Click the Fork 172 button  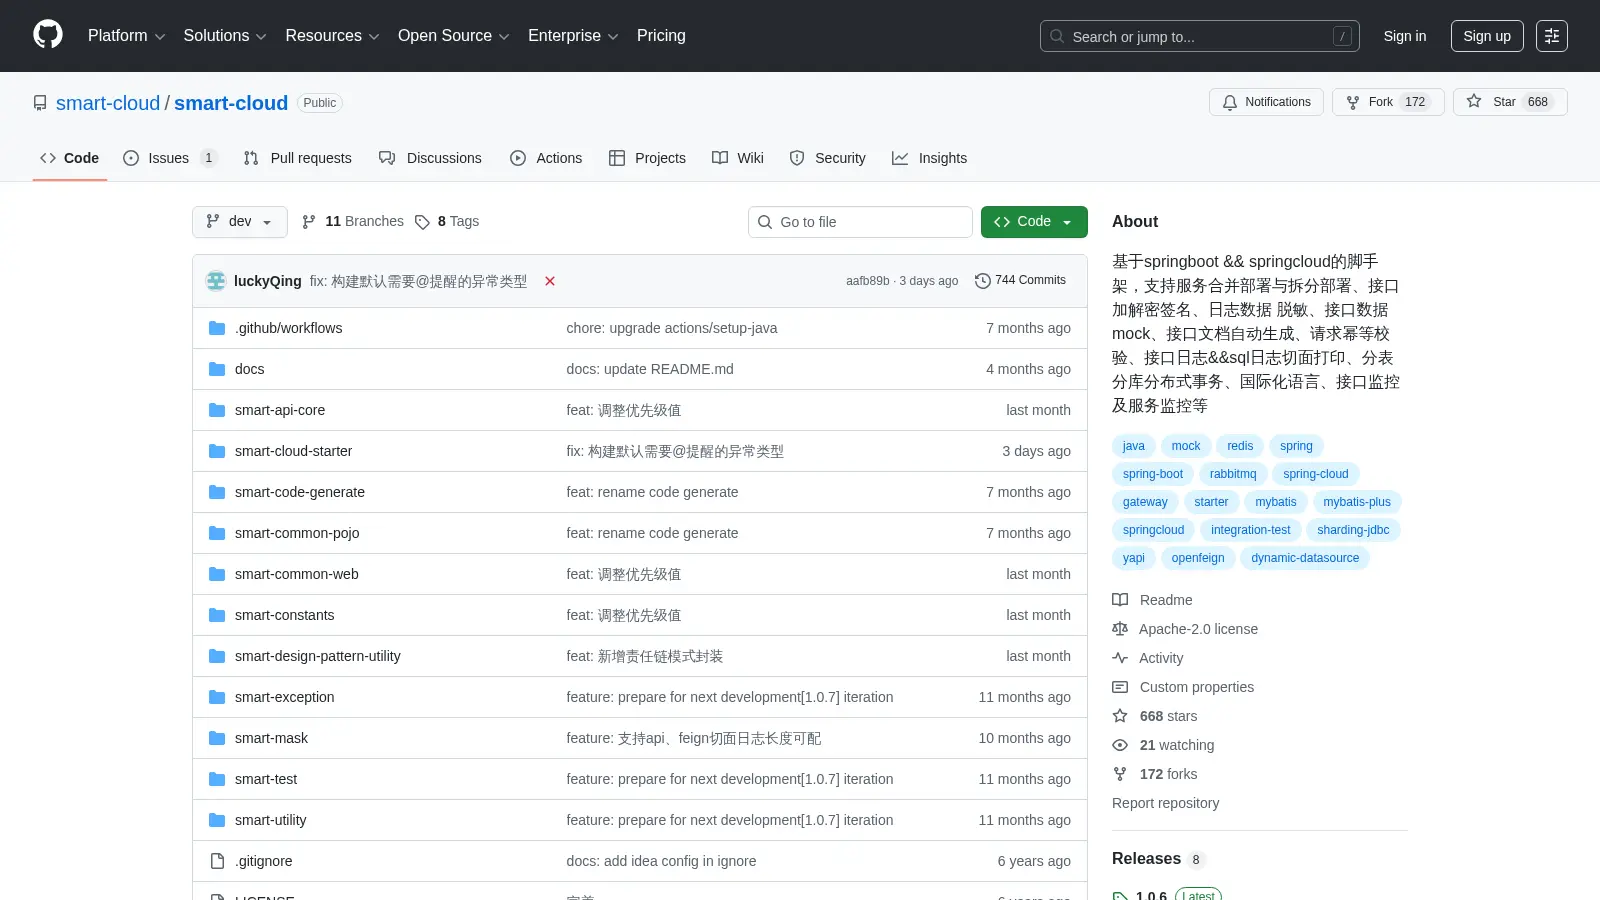1388,102
